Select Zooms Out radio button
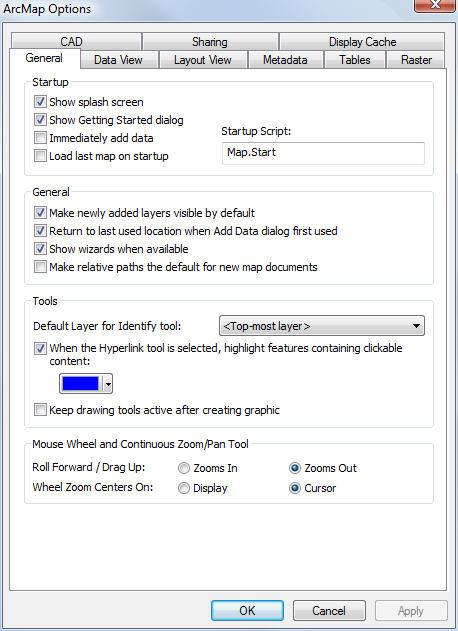This screenshot has height=631, width=458. [295, 468]
